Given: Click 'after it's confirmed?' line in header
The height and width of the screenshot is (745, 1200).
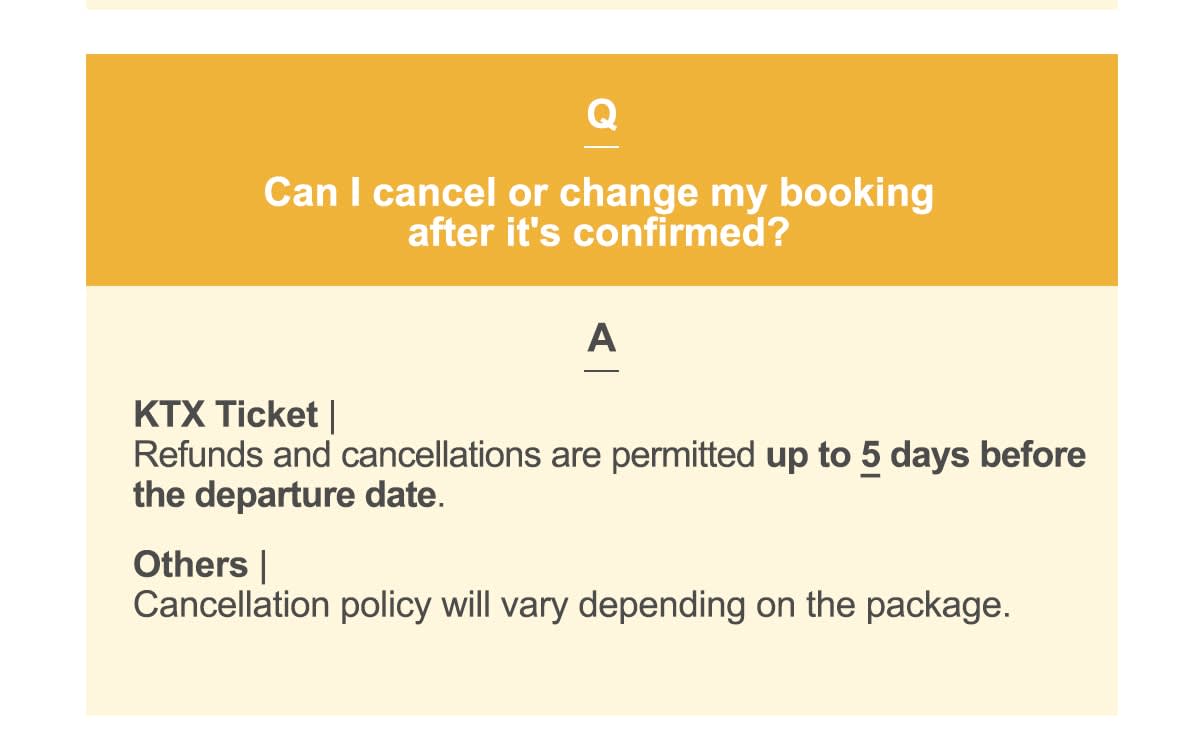Looking at the screenshot, I should (599, 233).
